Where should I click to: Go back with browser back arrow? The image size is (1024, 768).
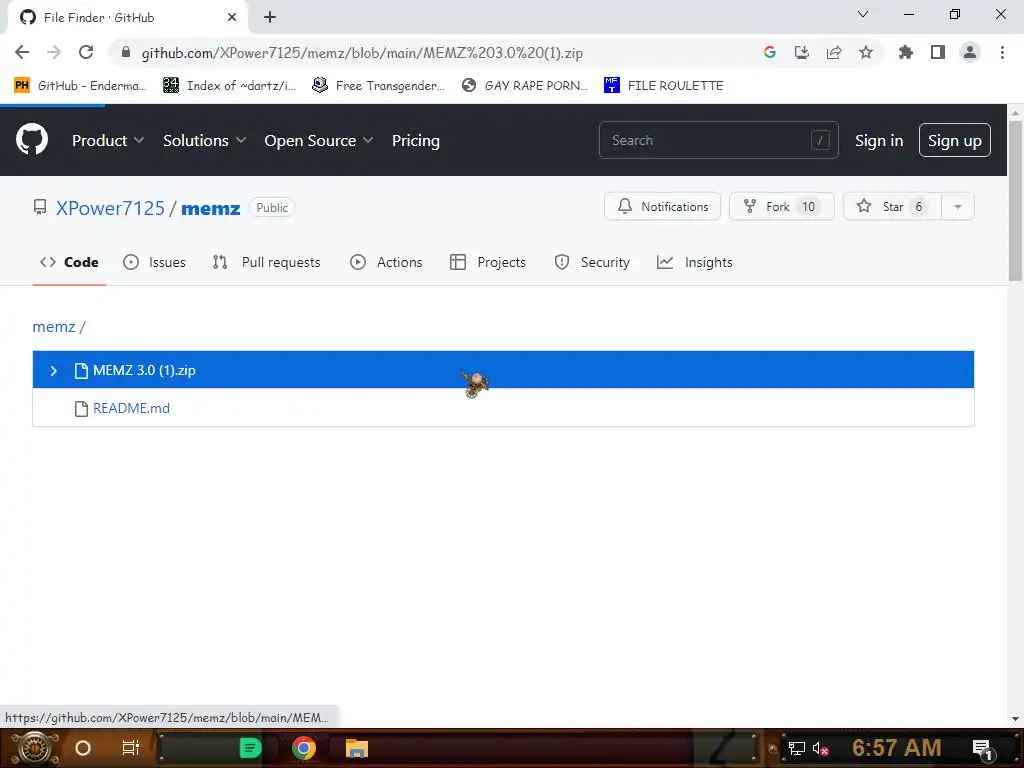[x=22, y=52]
